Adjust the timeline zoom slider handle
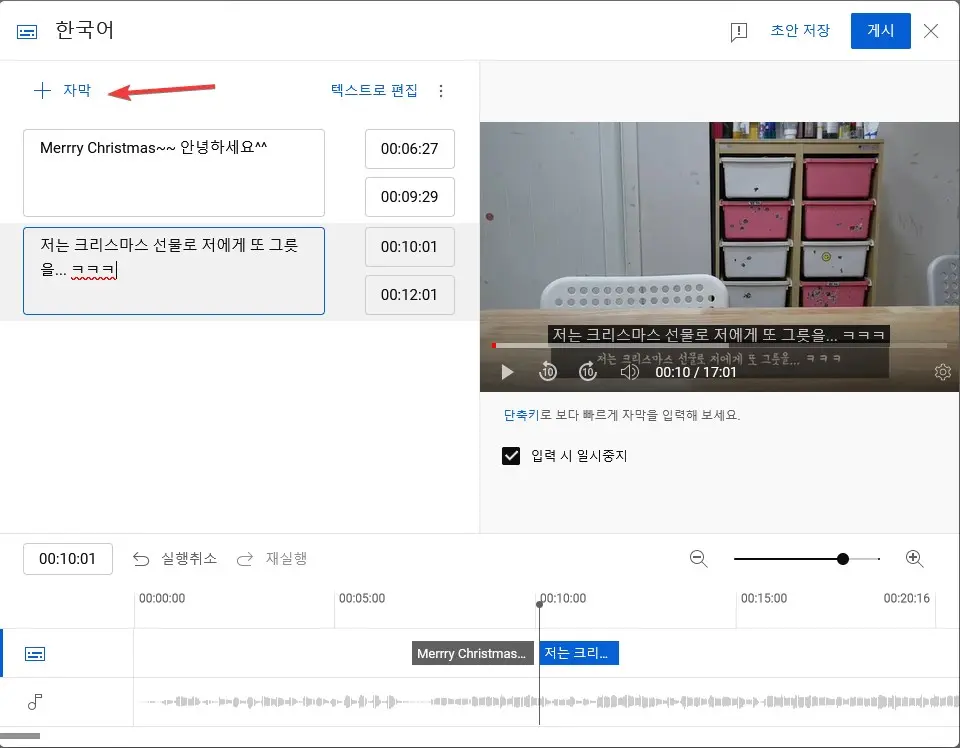The height and width of the screenshot is (748, 960). tap(843, 558)
